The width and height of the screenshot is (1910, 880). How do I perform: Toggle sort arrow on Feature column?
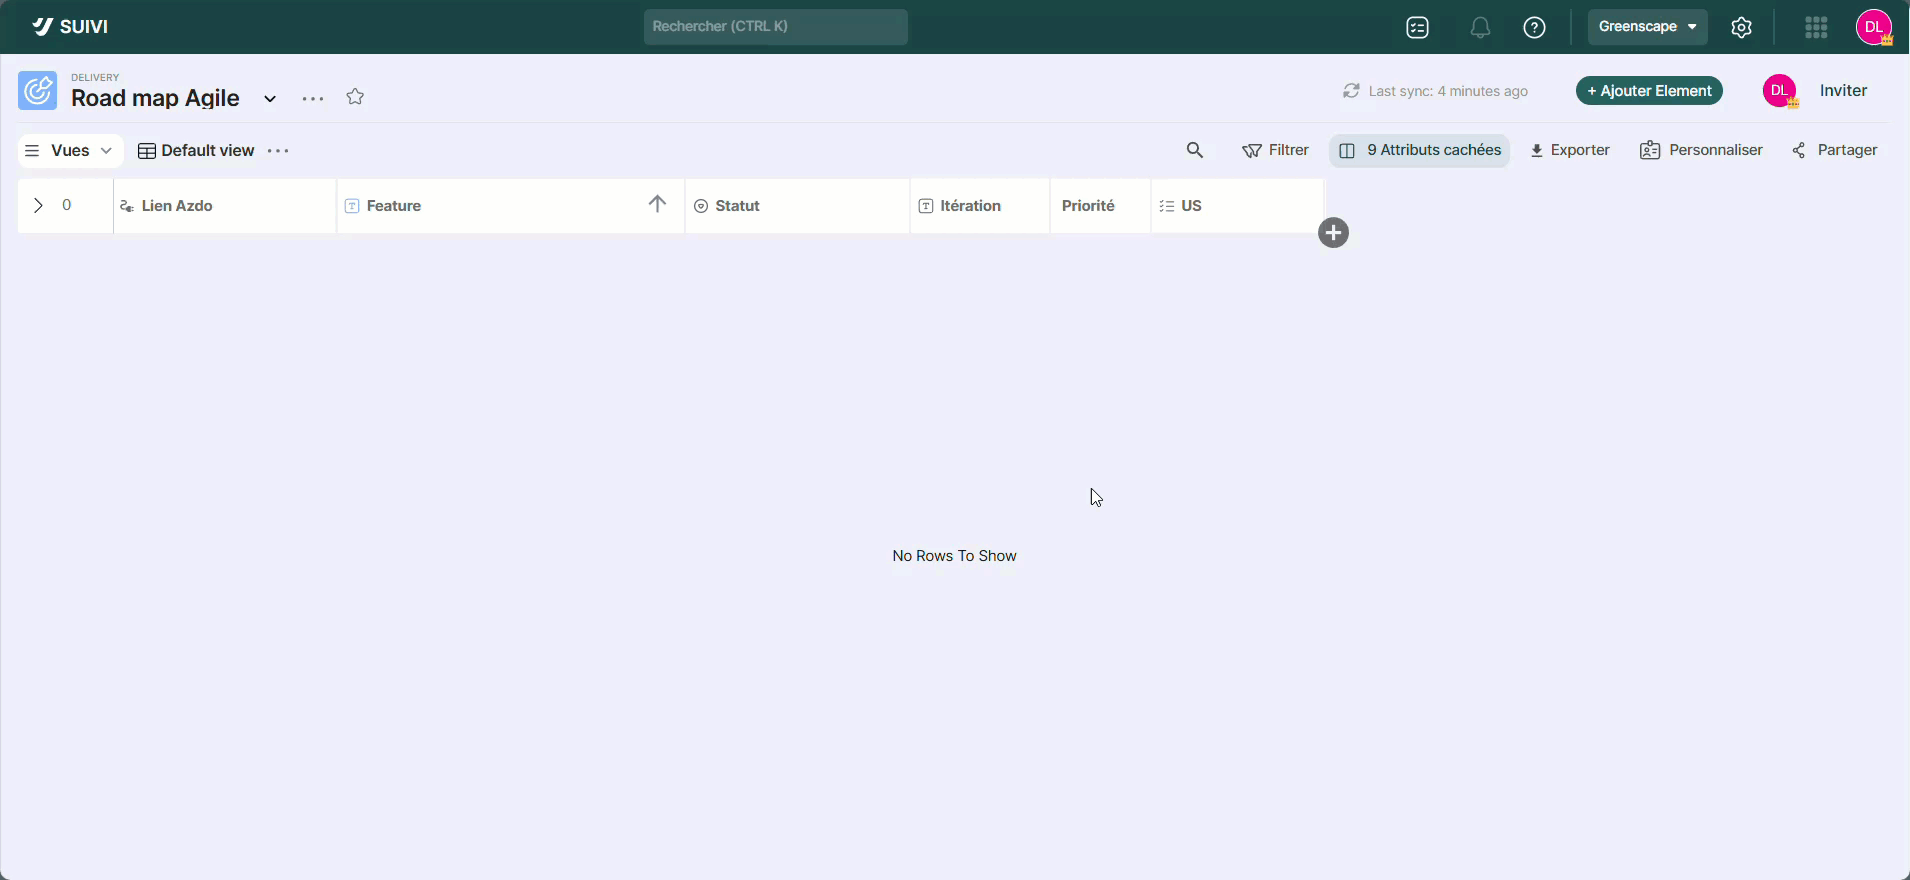(x=657, y=204)
